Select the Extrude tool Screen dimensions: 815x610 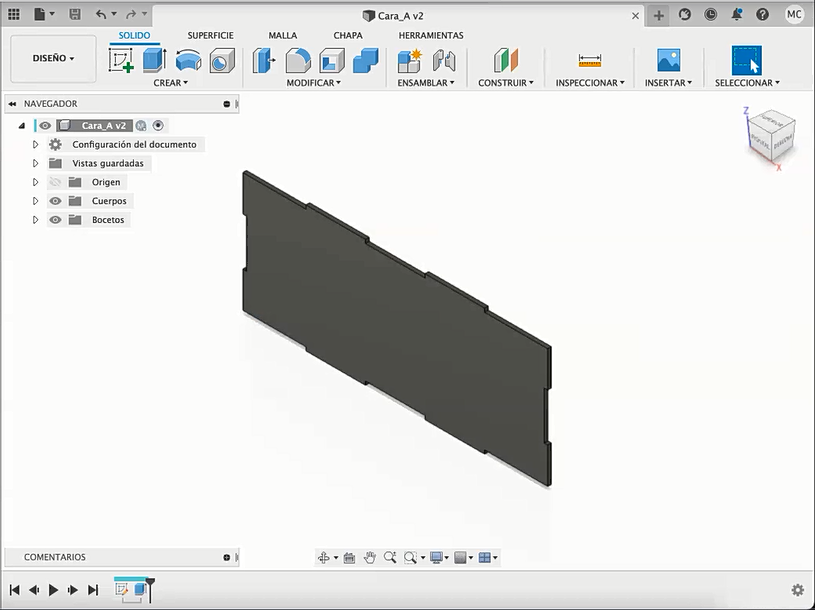coord(154,60)
